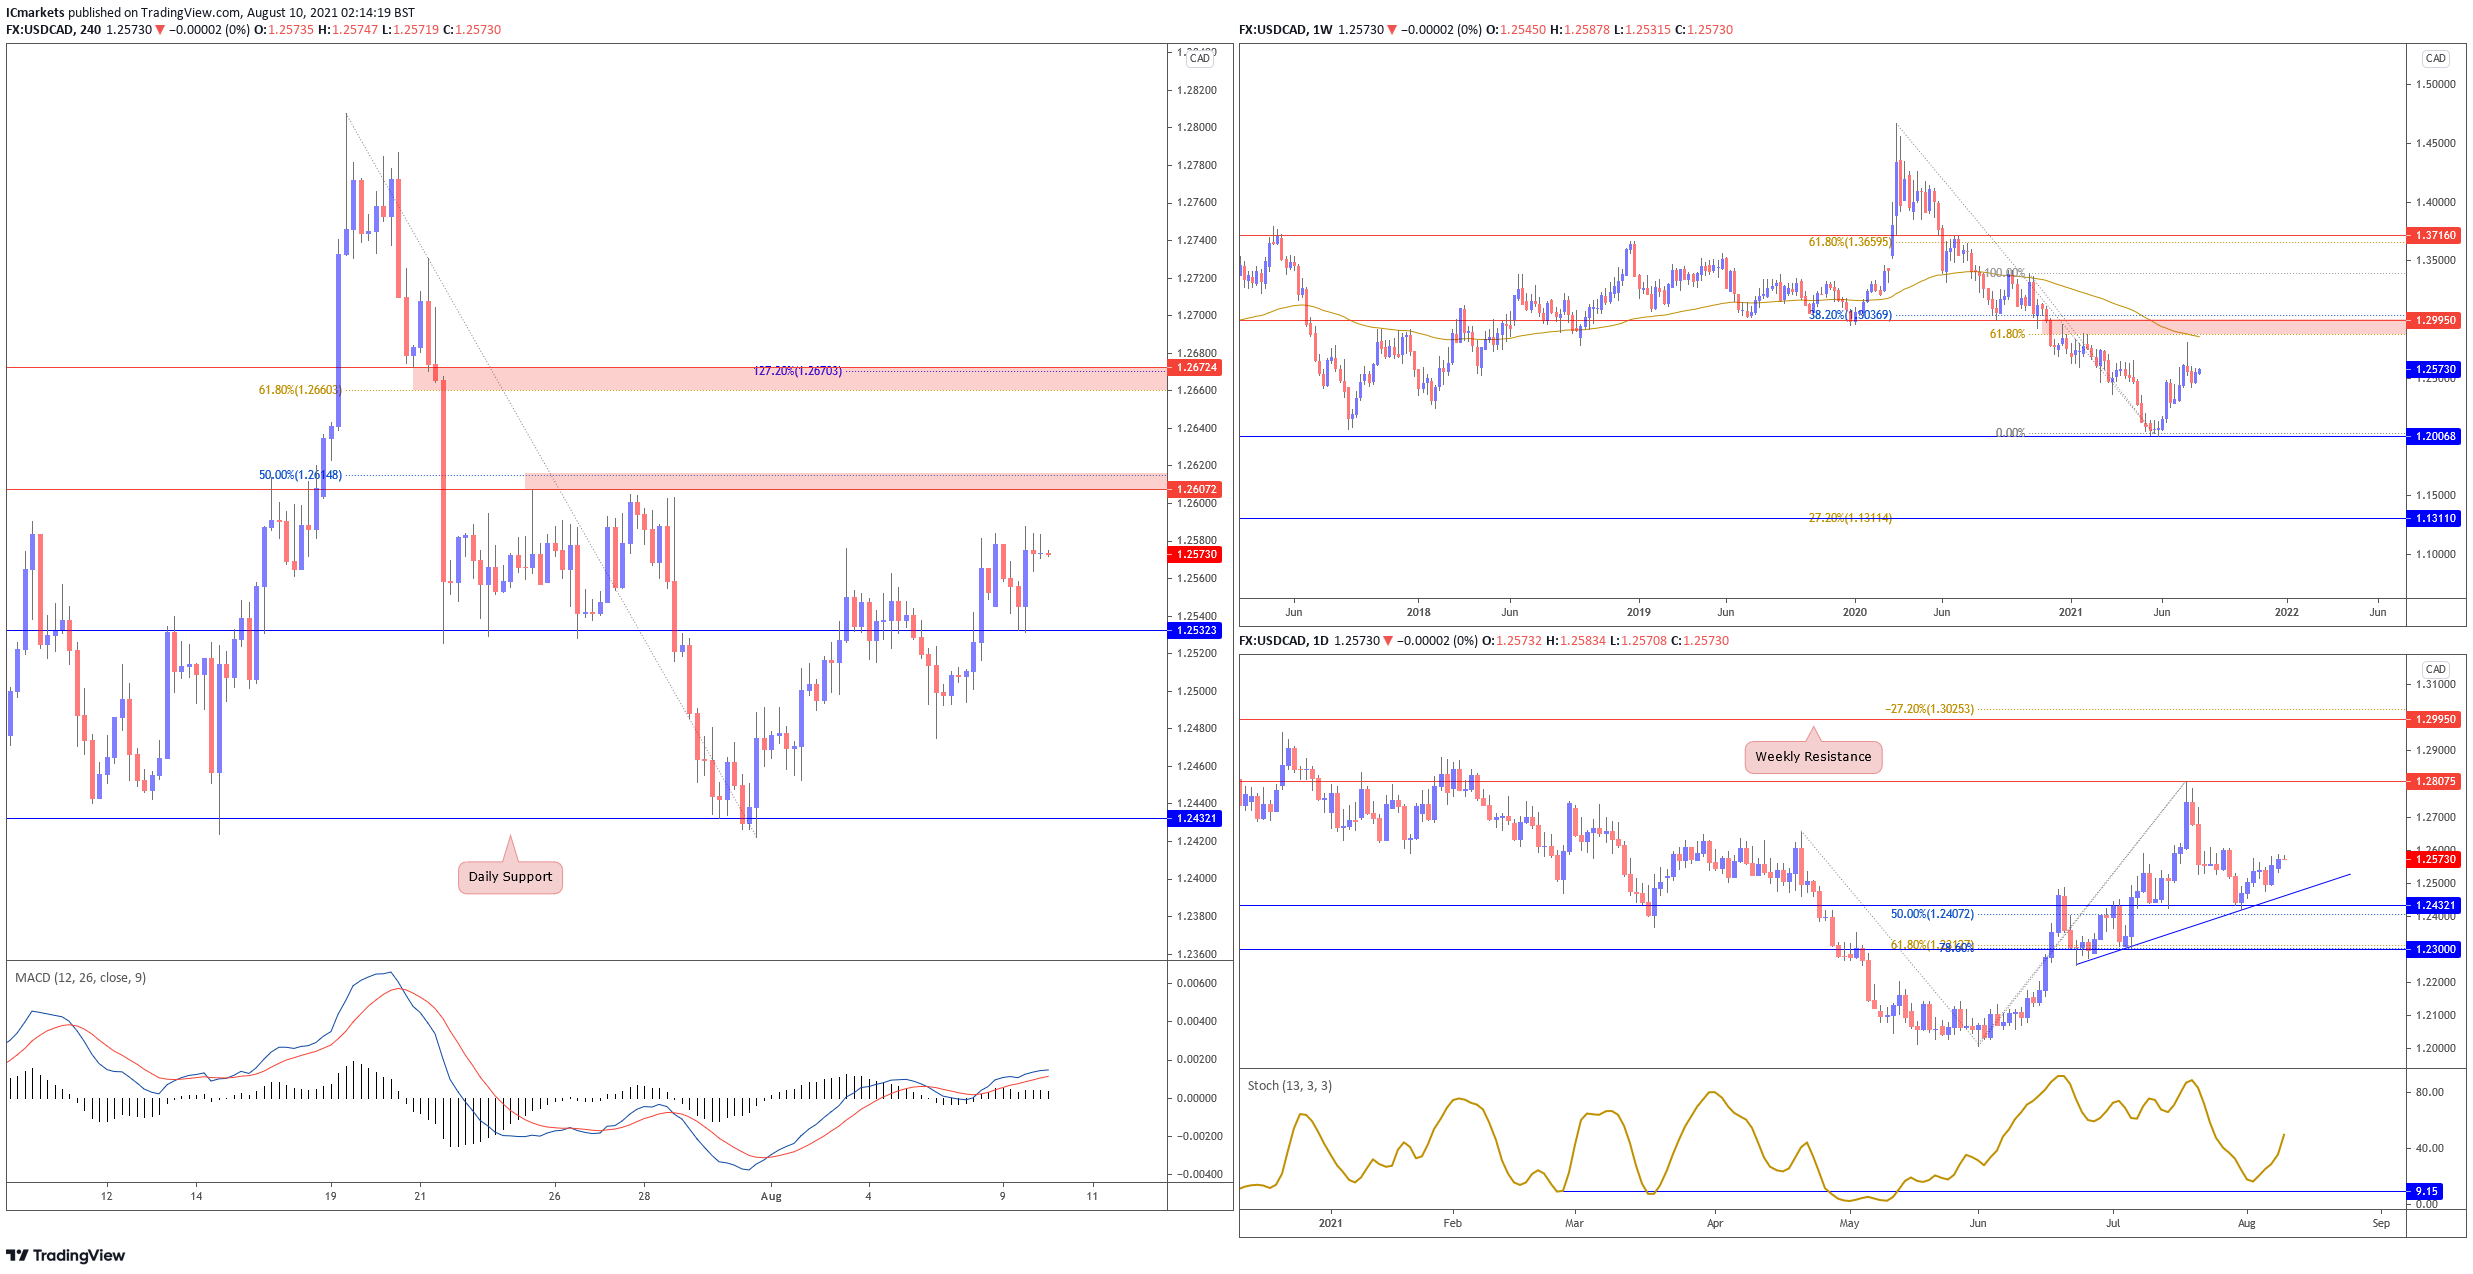Select the blue 1.25730 label on weekly chart
This screenshot has height=1274, width=2473.
(2433, 369)
